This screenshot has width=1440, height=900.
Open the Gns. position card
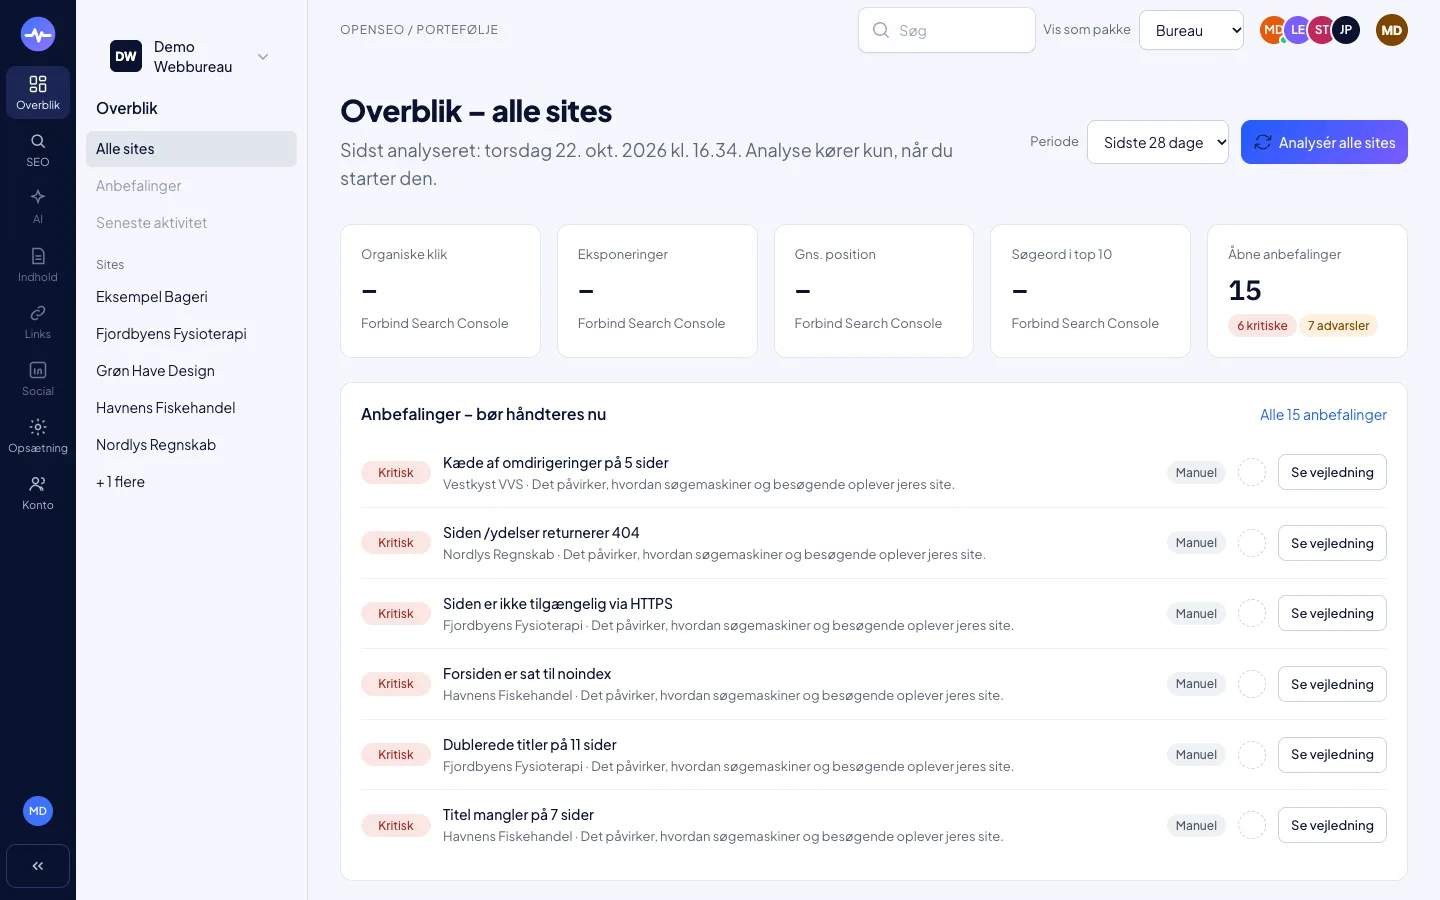[x=874, y=291]
